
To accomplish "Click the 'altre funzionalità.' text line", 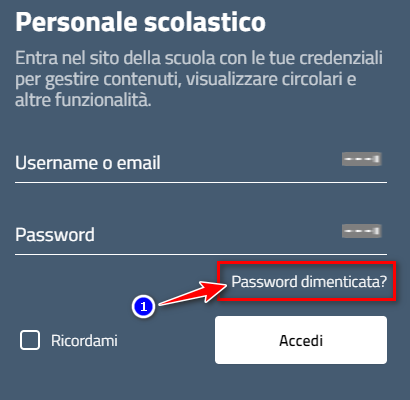I will click(83, 100).
